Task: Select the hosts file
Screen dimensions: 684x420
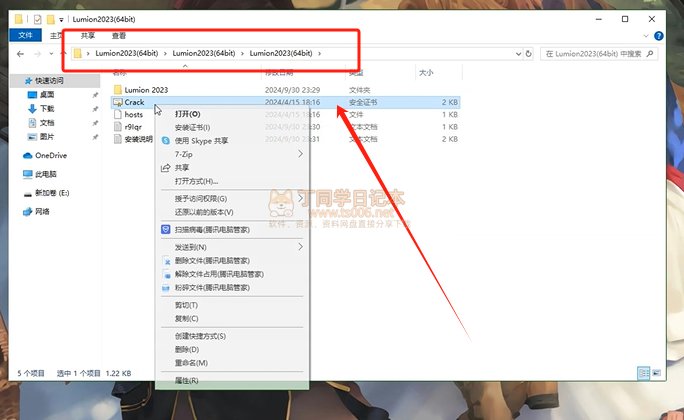Action: coord(133,114)
